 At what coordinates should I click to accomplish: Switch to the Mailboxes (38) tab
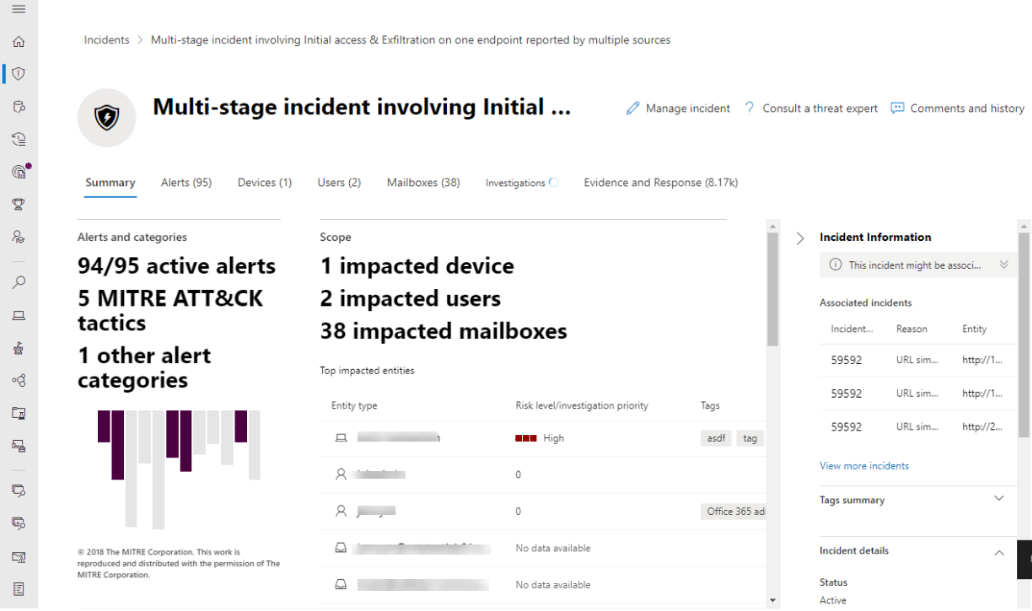point(423,182)
